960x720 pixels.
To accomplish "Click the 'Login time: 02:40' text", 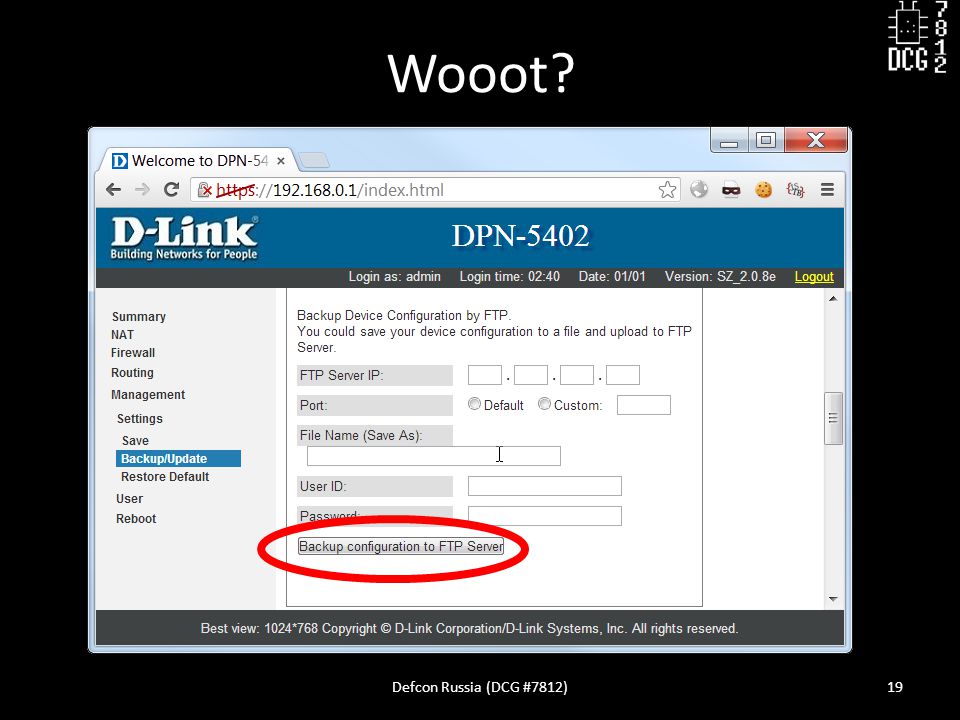I will [509, 277].
